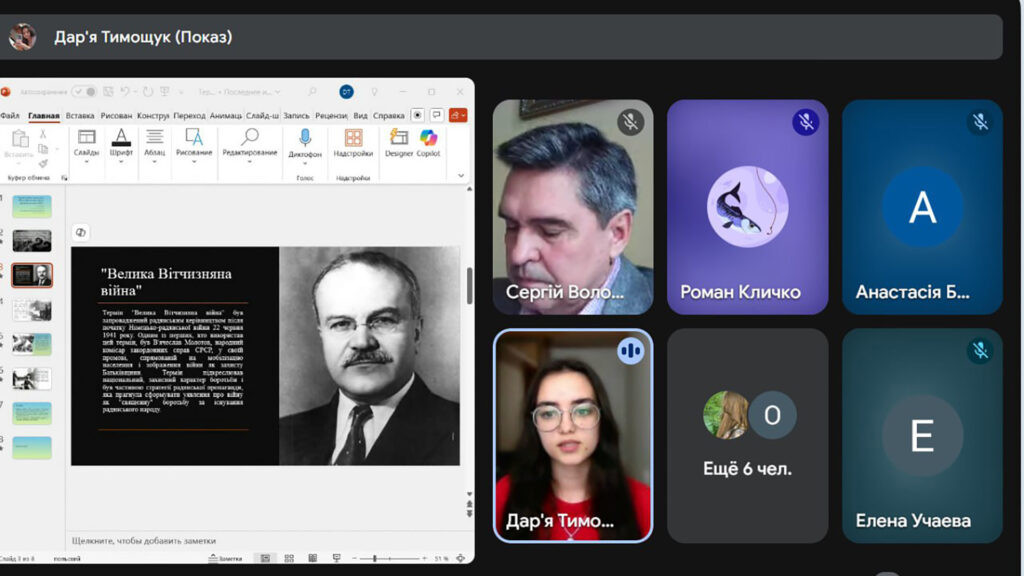Open the clipboard dialog launcher
The height and width of the screenshot is (576, 1024).
click(64, 178)
